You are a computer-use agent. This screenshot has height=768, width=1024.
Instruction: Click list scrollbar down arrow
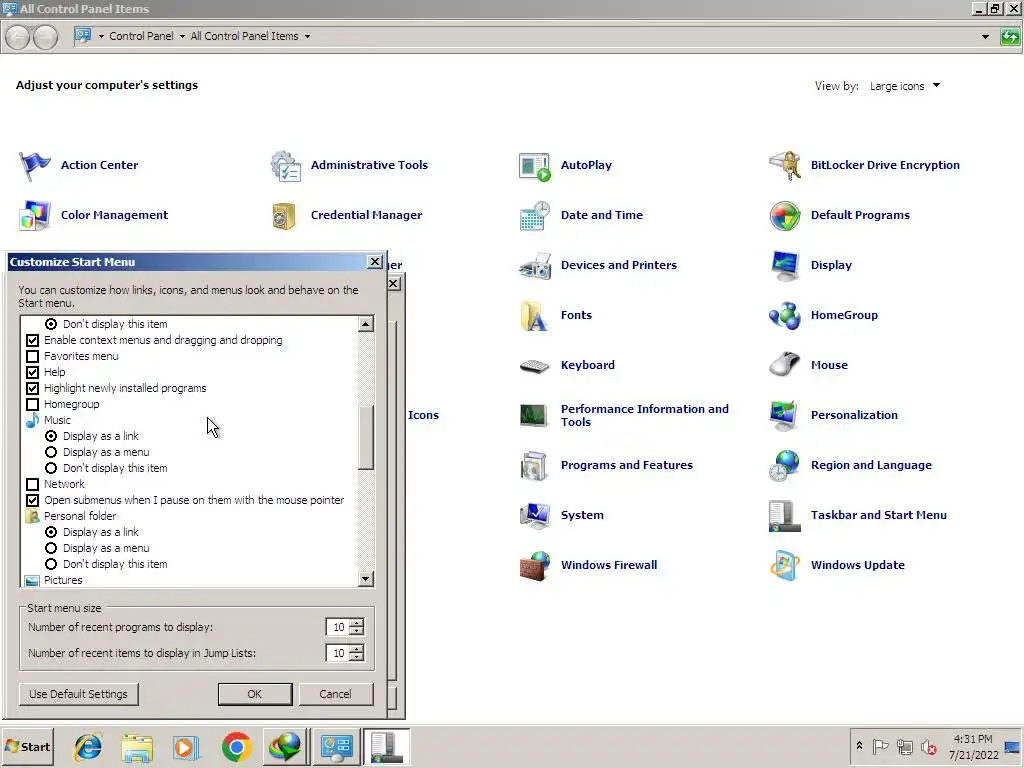coord(366,579)
